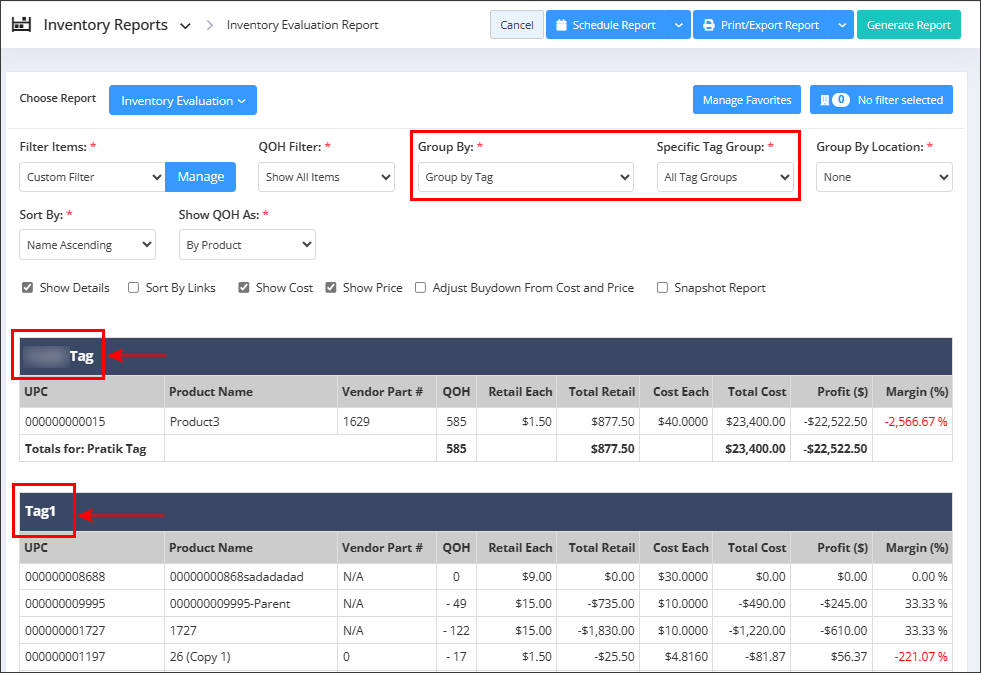Image resolution: width=981 pixels, height=673 pixels.
Task: Toggle the Show Cost checkbox
Action: click(243, 288)
